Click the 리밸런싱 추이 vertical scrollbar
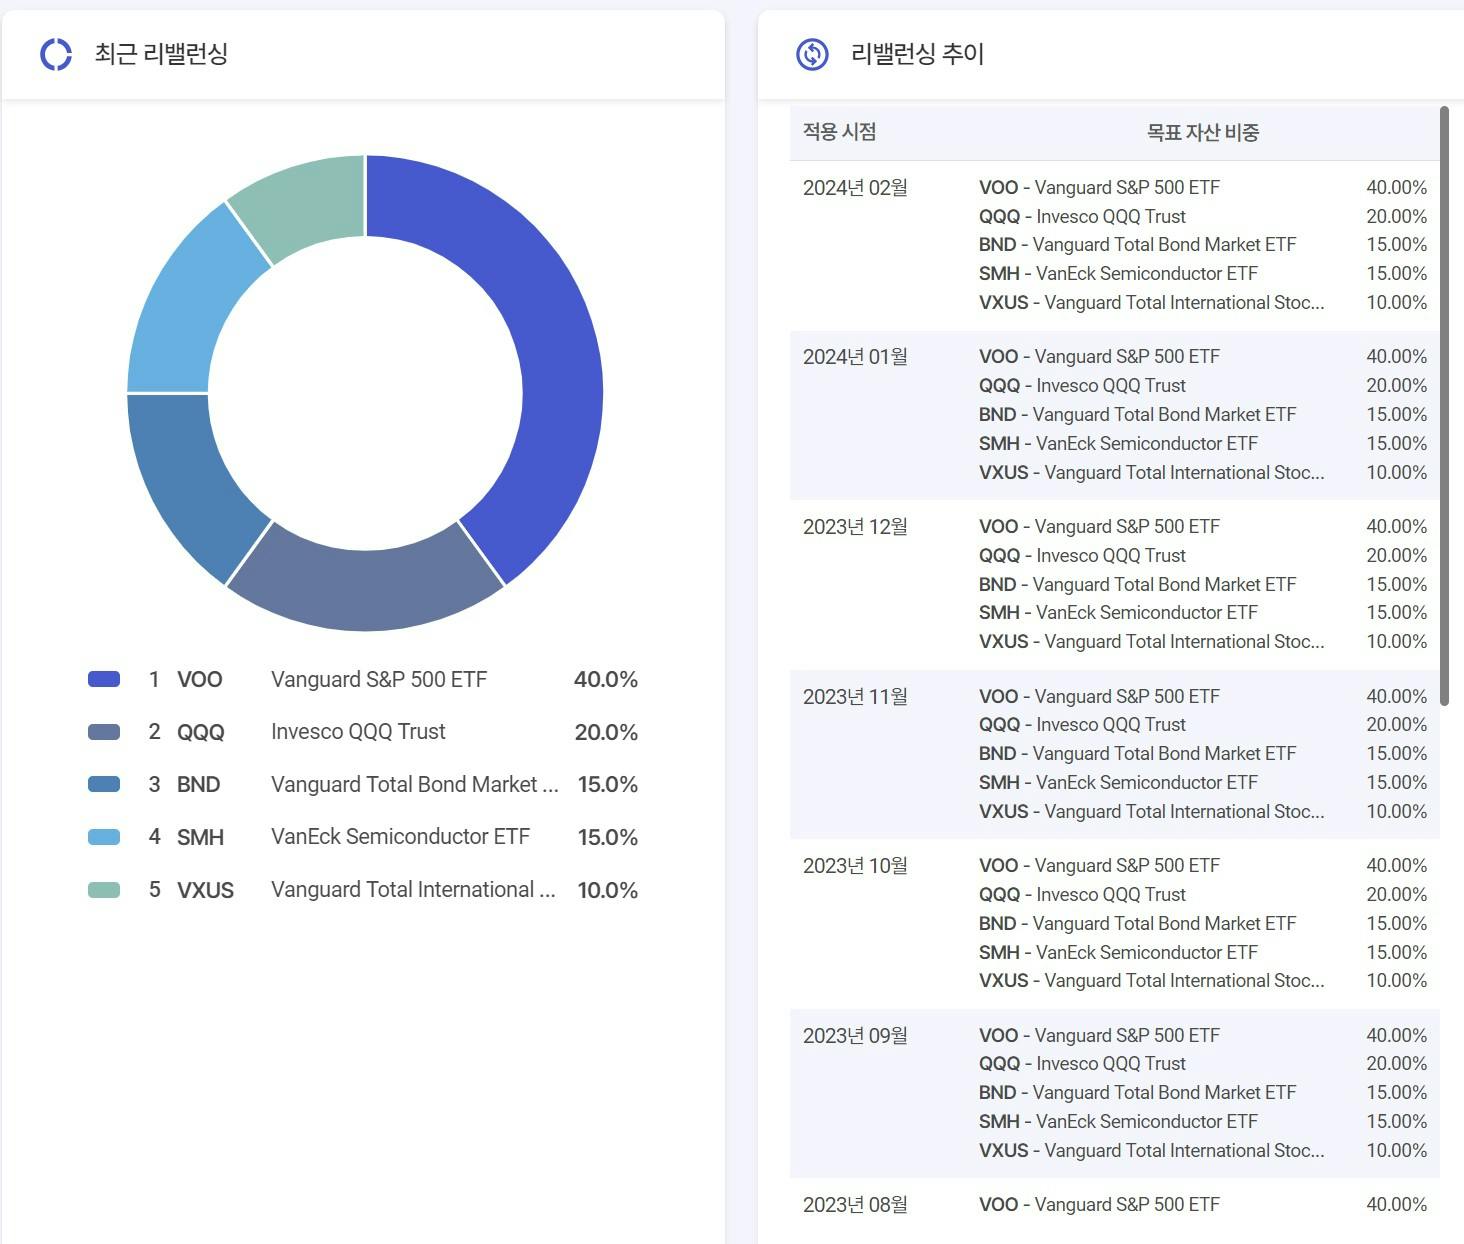The image size is (1464, 1244). 1444,405
